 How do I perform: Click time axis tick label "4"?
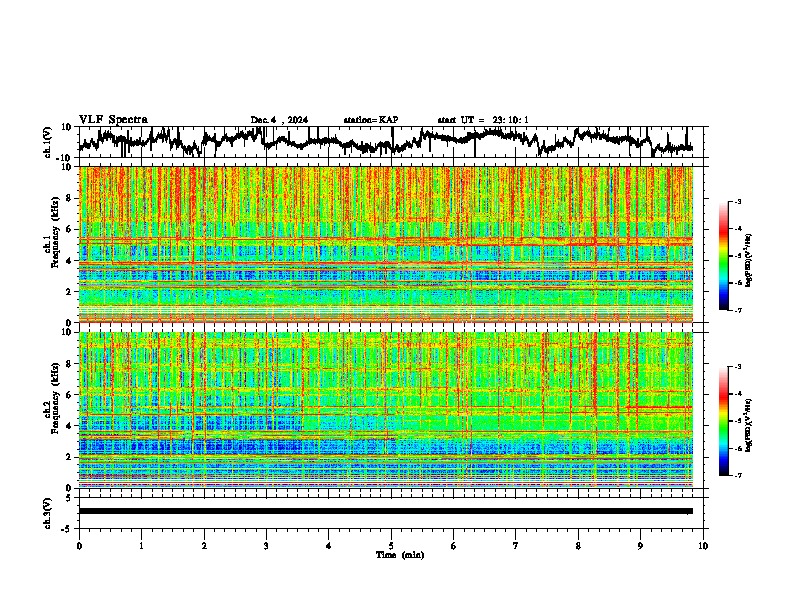tap(329, 546)
